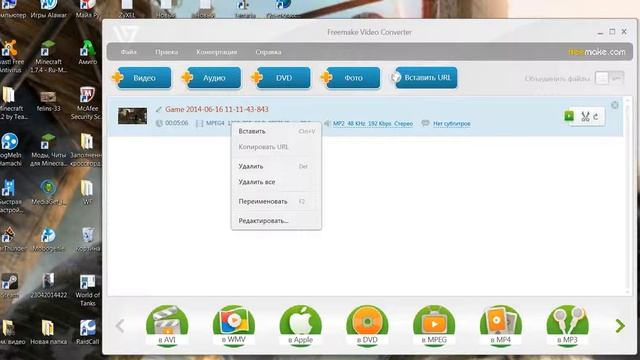This screenshot has height=360, width=640.
Task: Open the Нет субтитров subtitles dropdown
Action: tap(451, 124)
